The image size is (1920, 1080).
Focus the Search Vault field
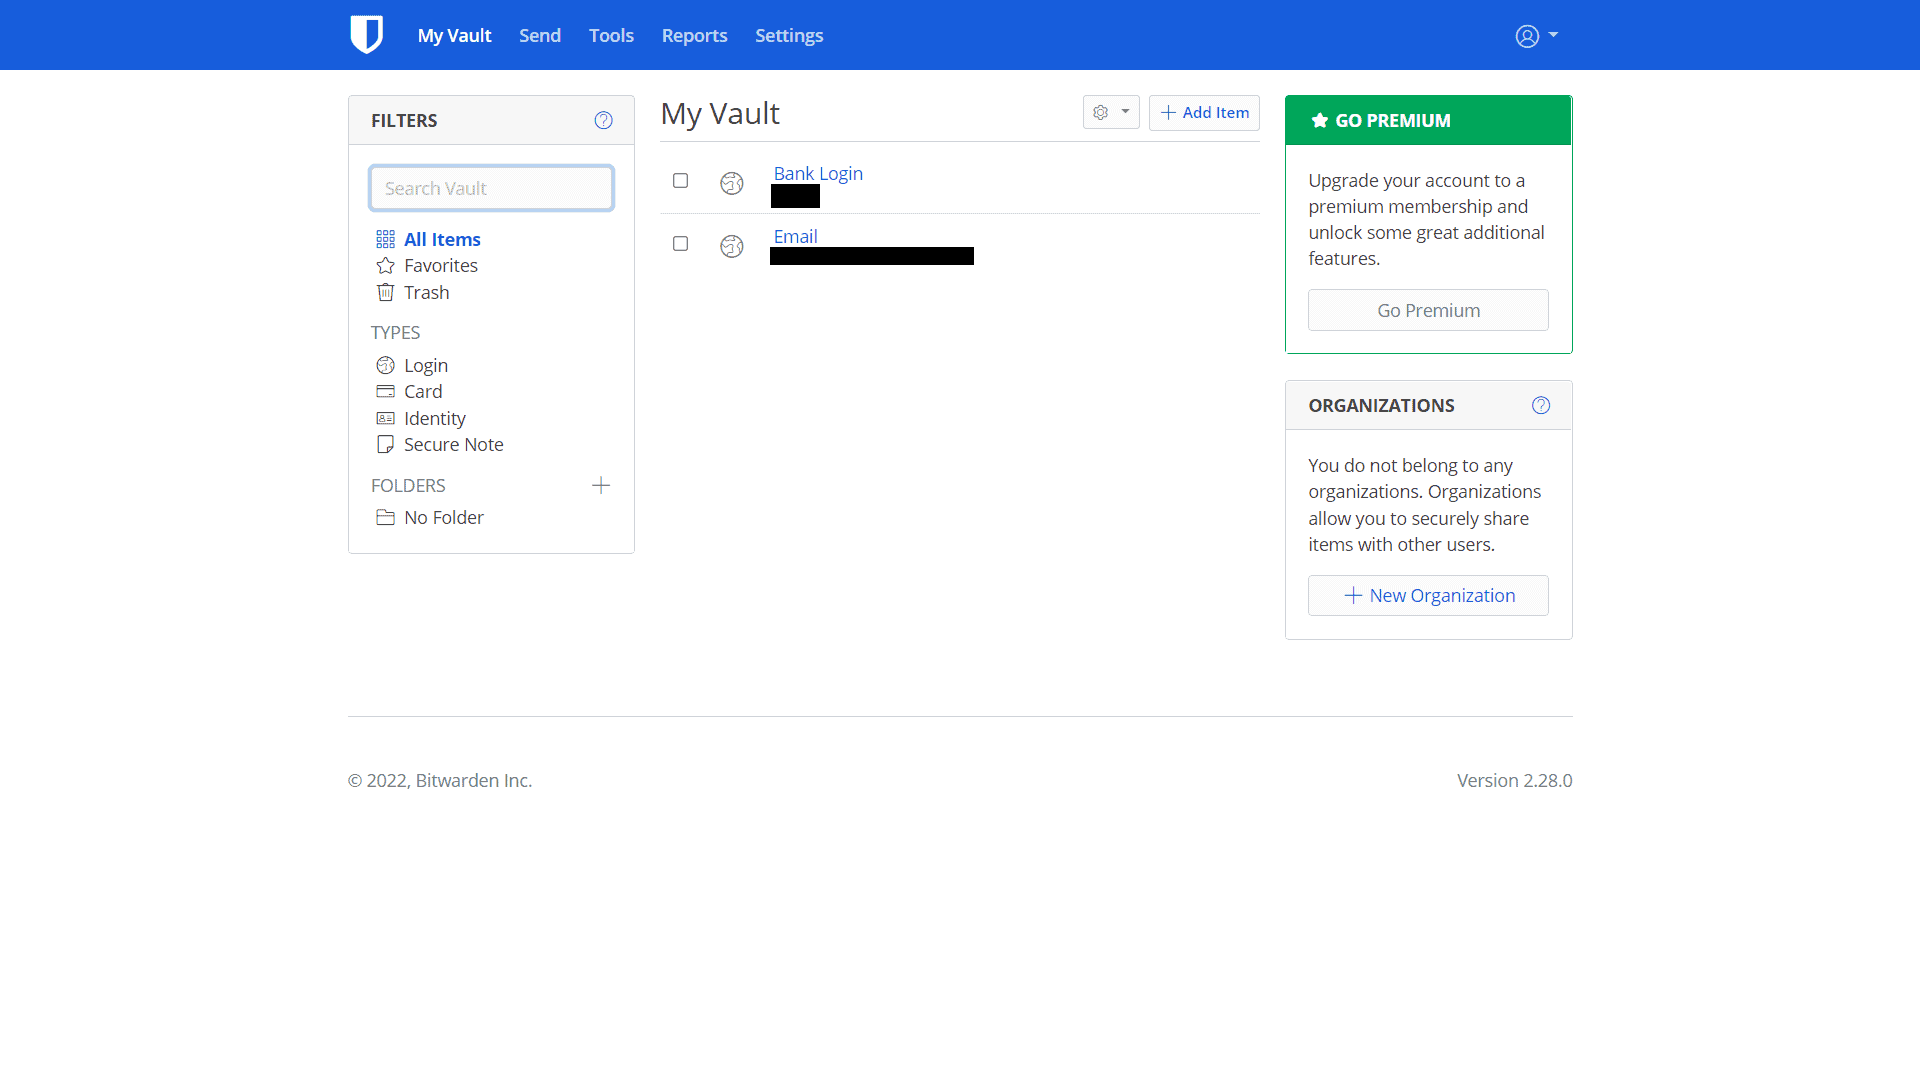(x=491, y=188)
